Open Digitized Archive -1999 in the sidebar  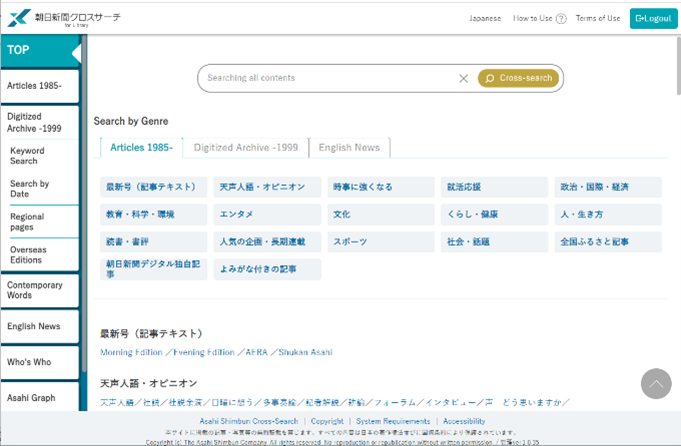coord(40,122)
